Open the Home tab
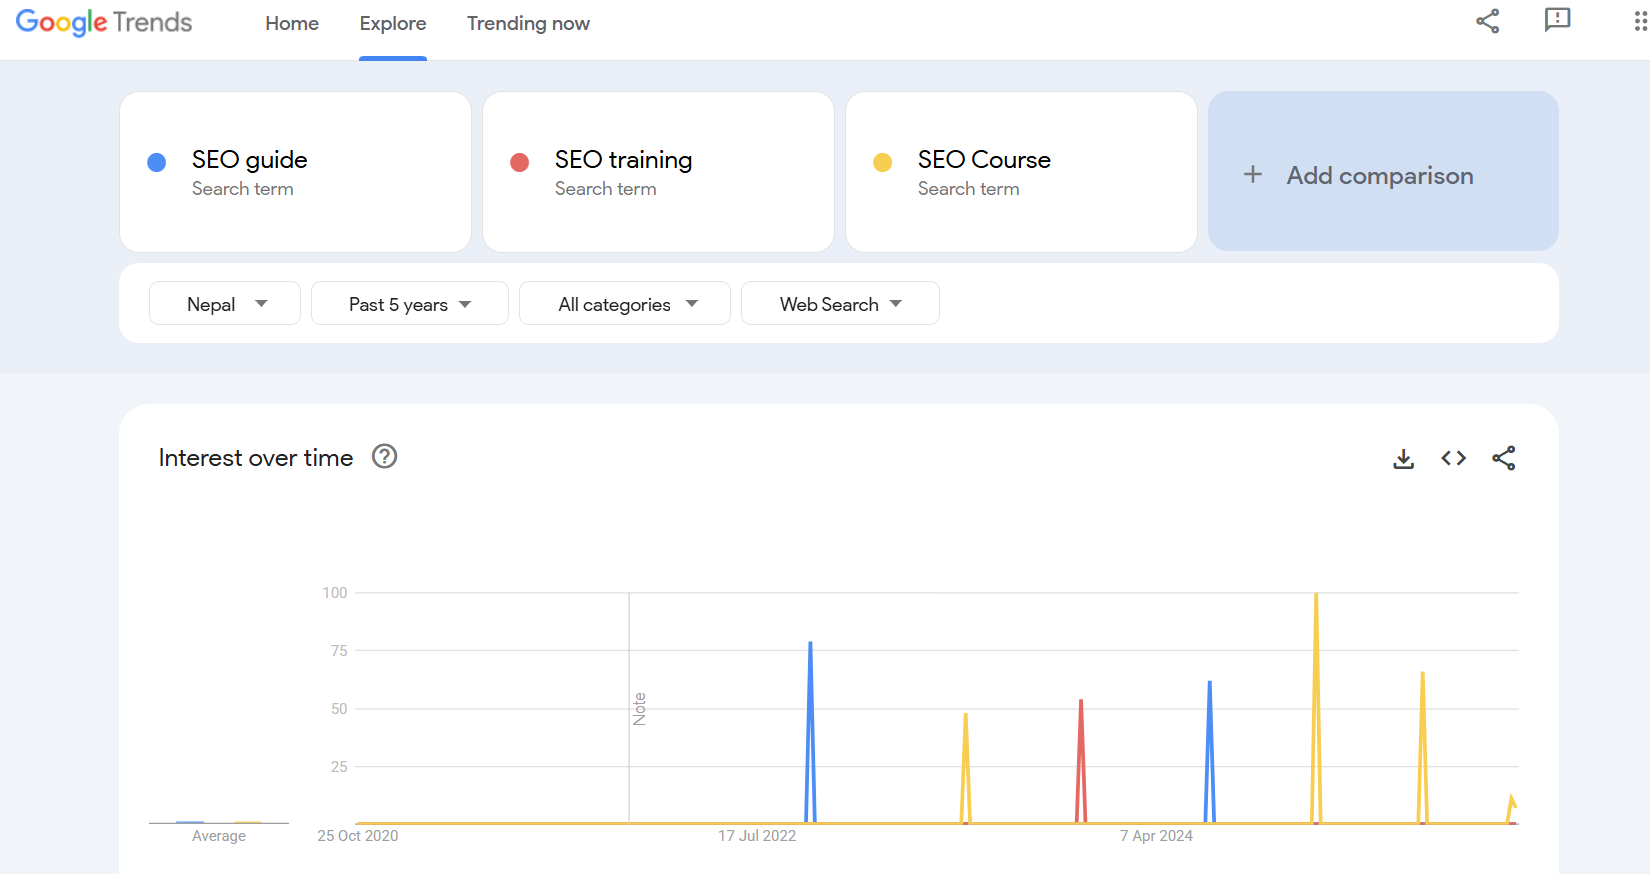The height and width of the screenshot is (874, 1650). 292,23
